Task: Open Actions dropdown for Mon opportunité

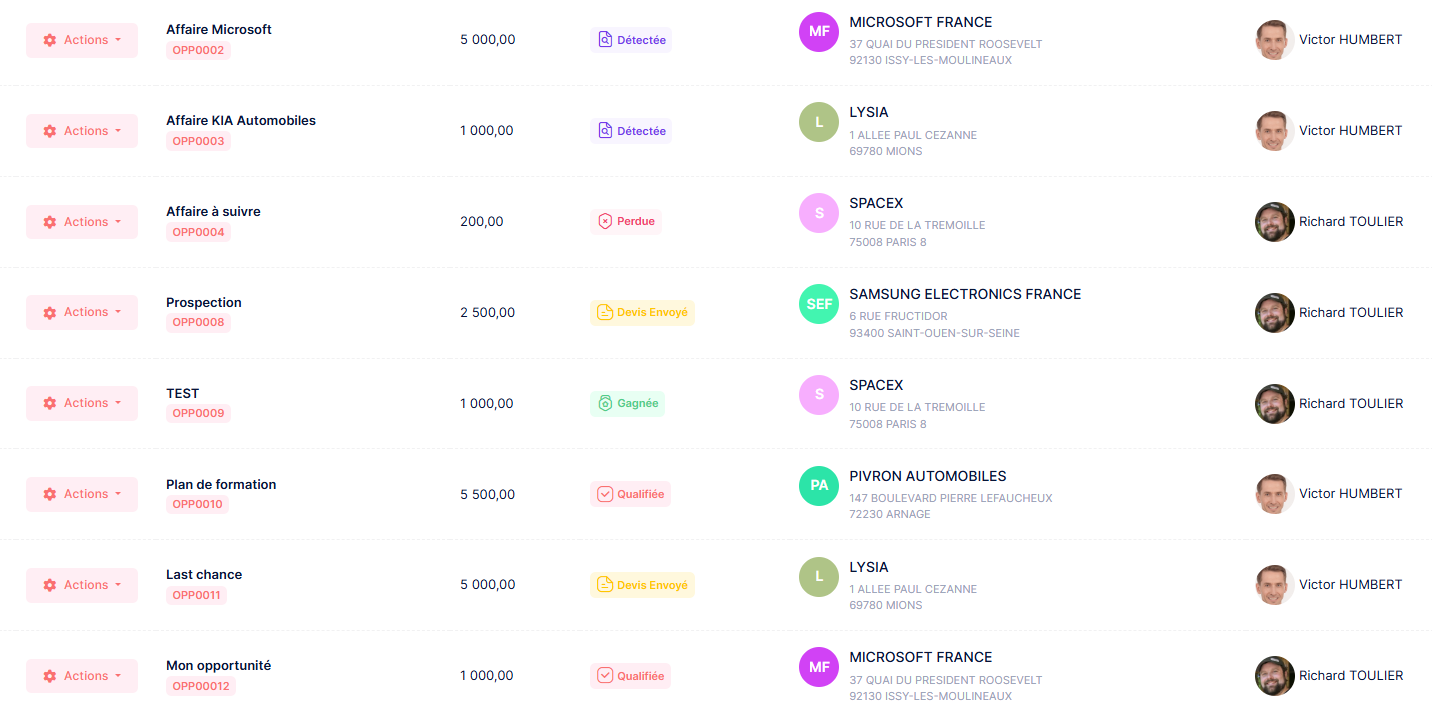Action: pyautogui.click(x=82, y=676)
